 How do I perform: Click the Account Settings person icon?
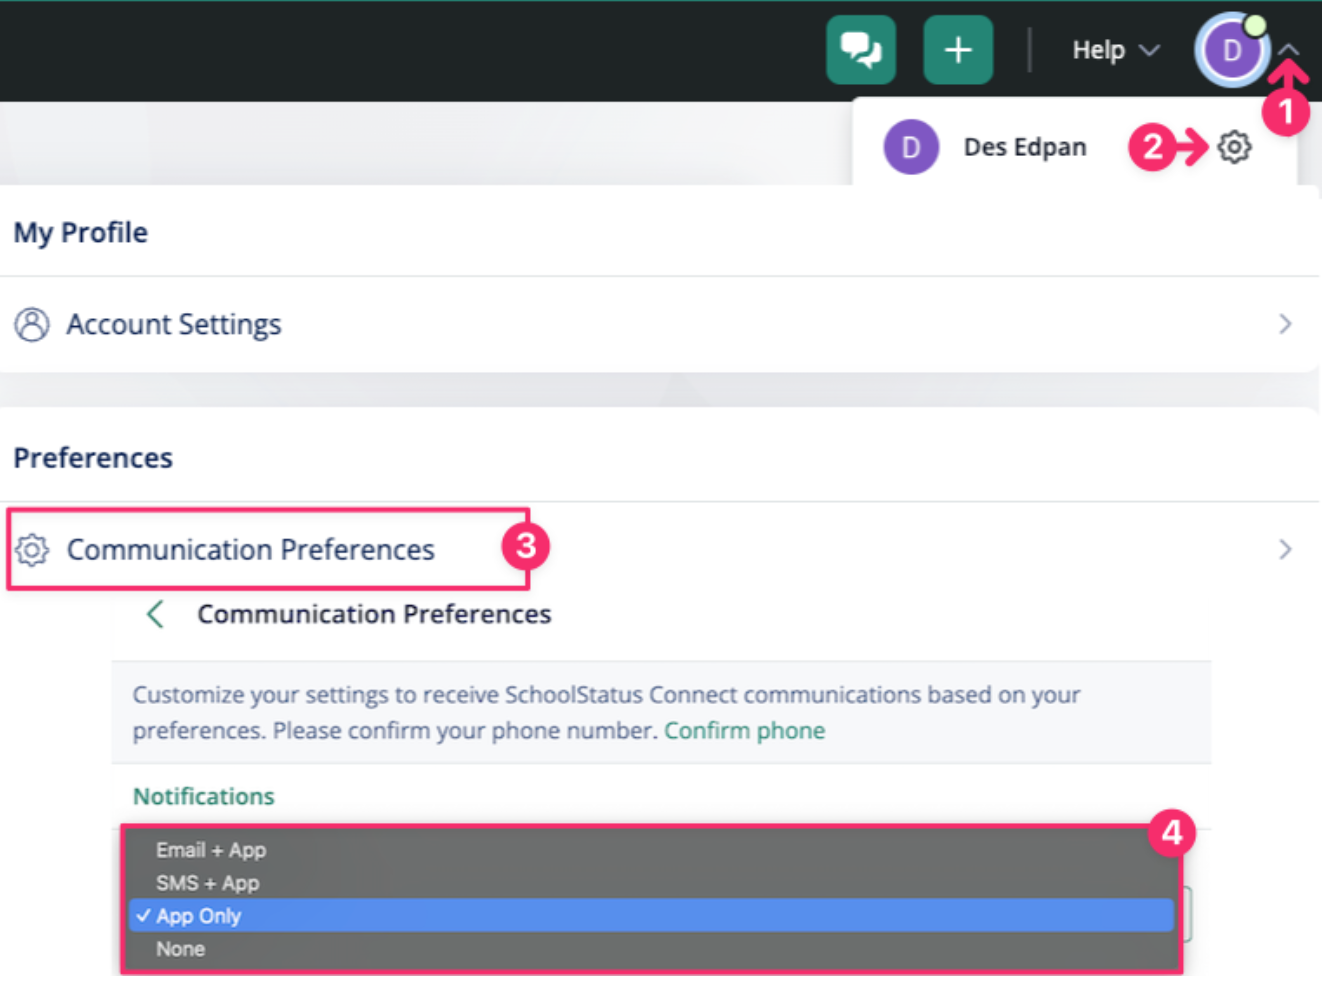[x=32, y=324]
